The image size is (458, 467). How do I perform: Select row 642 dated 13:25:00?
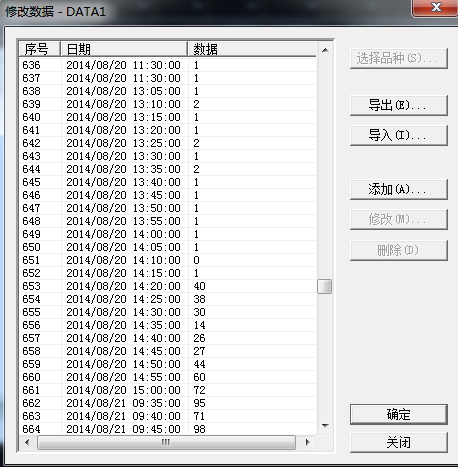click(168, 143)
